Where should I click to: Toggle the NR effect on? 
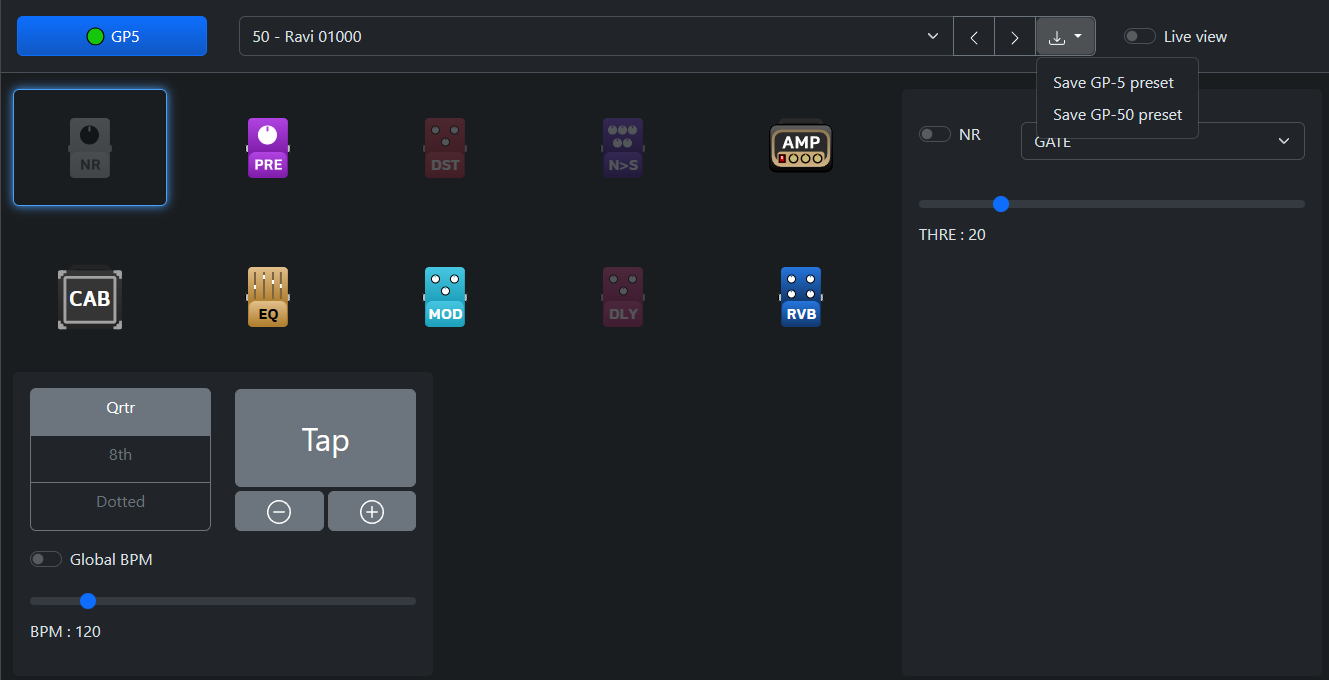click(x=935, y=134)
